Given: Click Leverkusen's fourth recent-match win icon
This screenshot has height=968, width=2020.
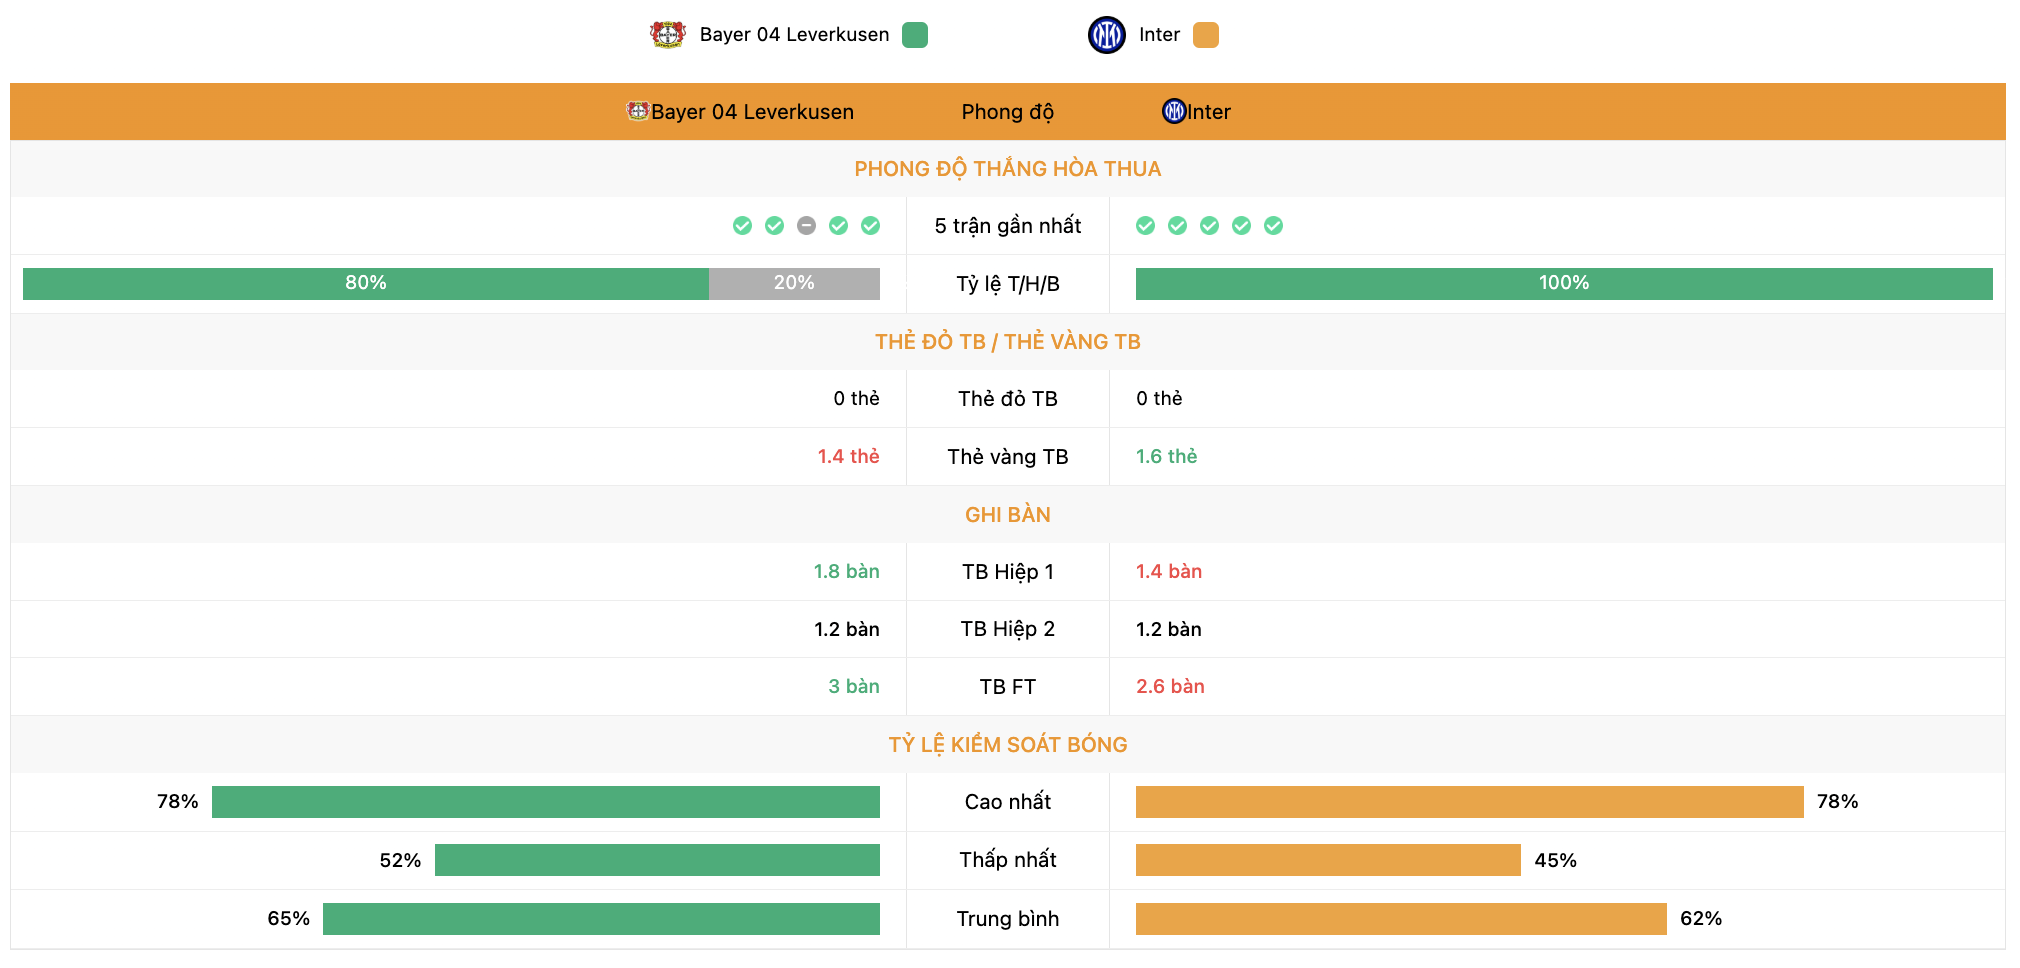Looking at the screenshot, I should coord(838,226).
